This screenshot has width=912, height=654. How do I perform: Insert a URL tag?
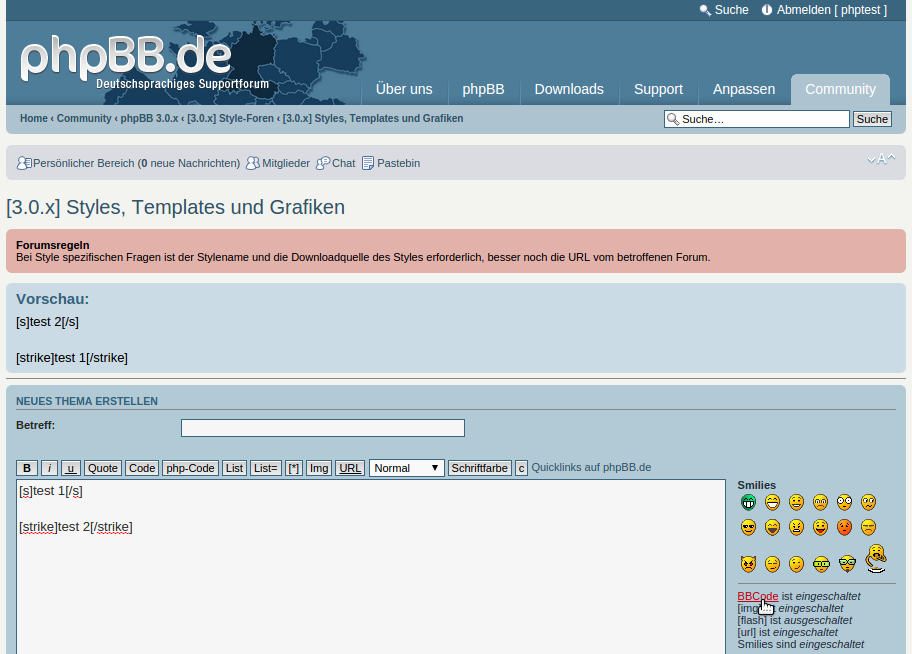point(350,468)
